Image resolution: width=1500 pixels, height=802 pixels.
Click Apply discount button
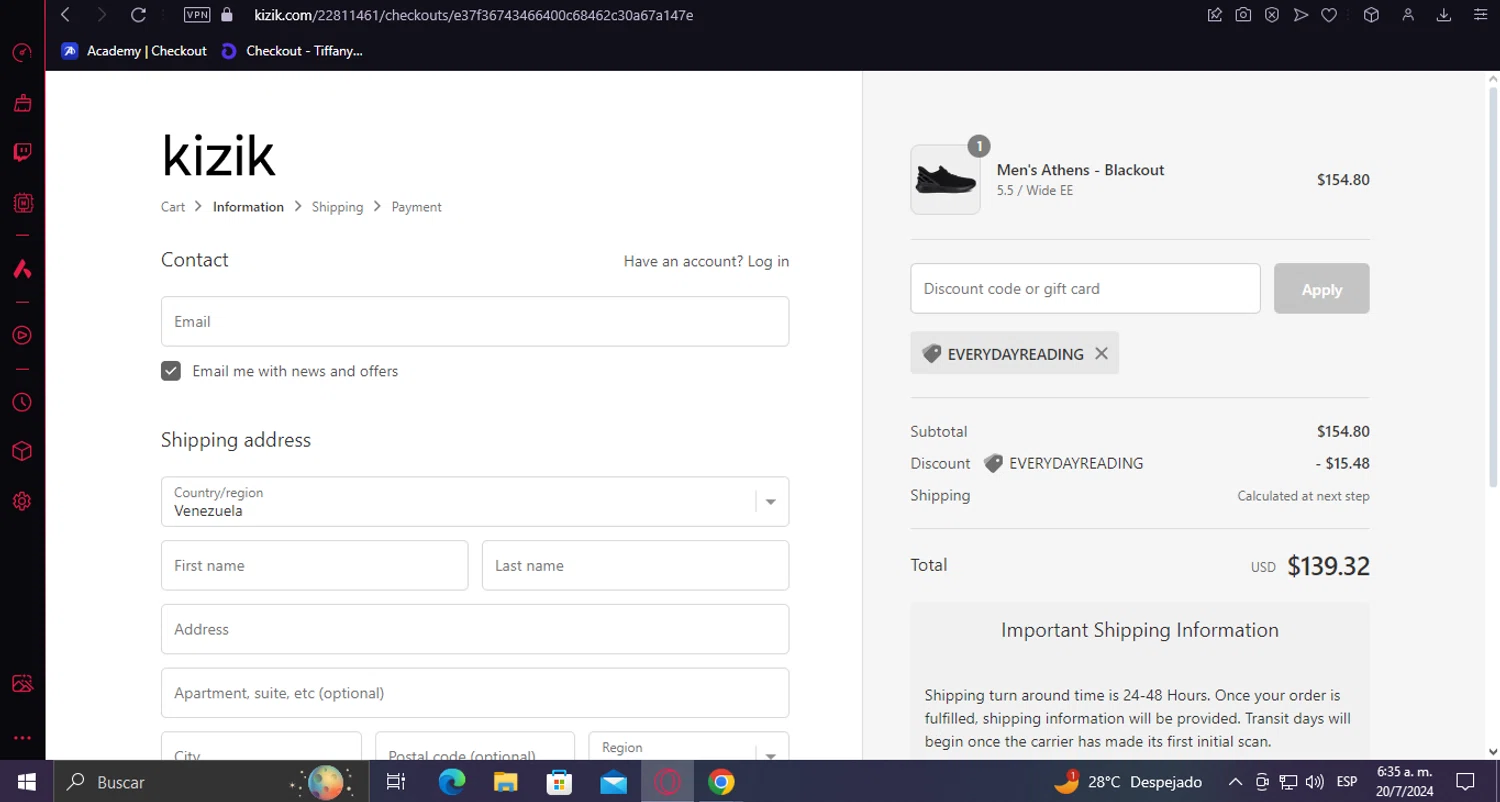click(1321, 289)
